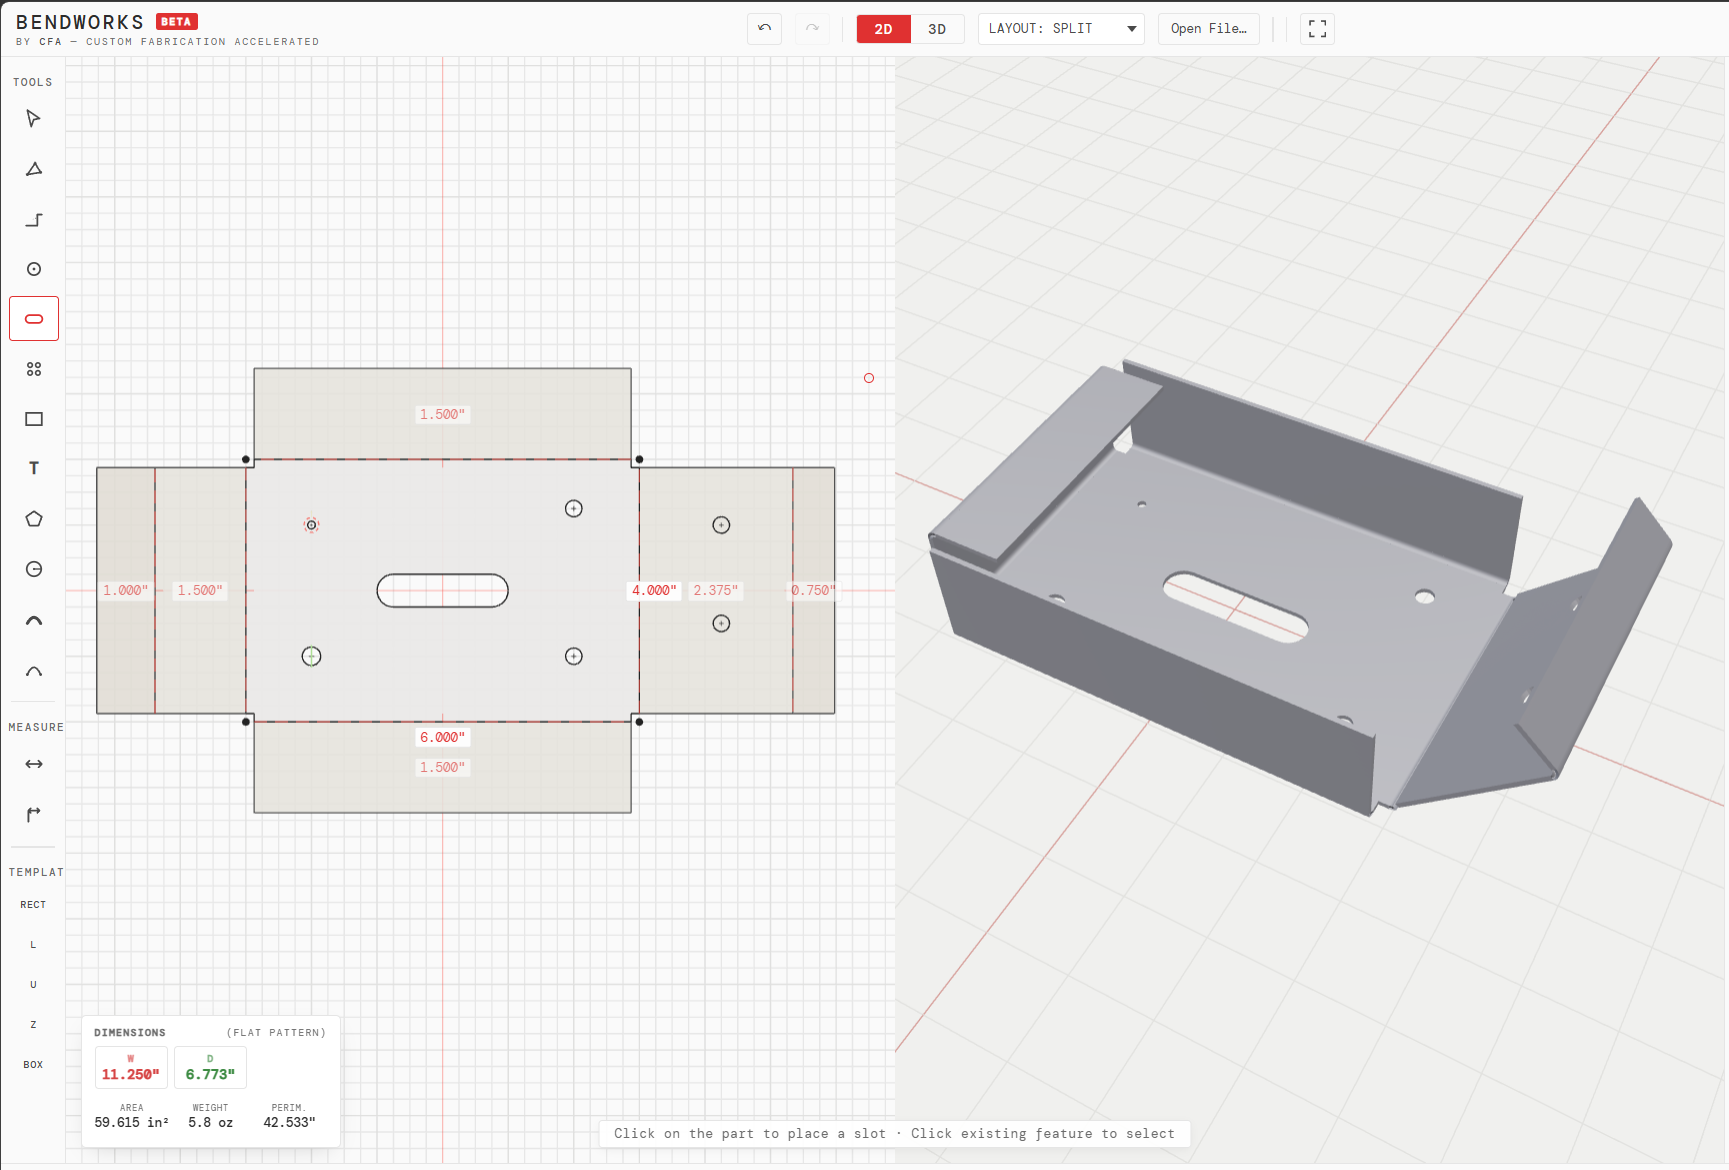Select the lower hole on the right flange
The image size is (1729, 1170).
[721, 623]
